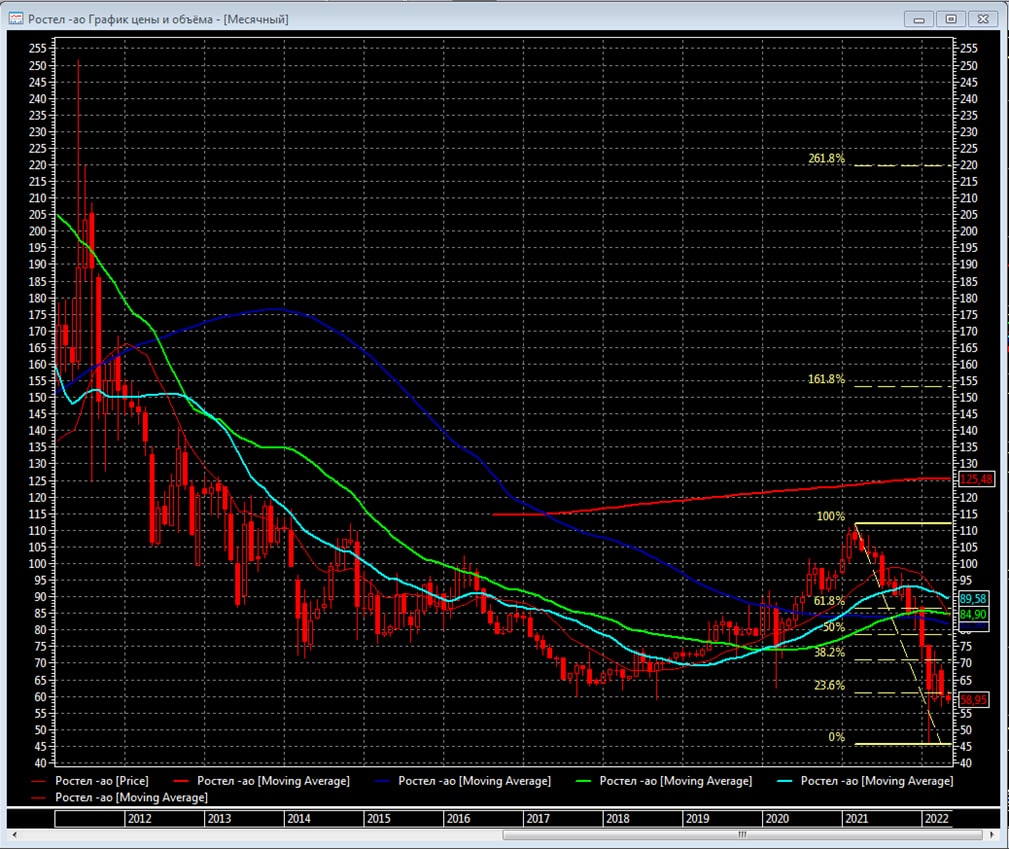This screenshot has width=1009, height=849.
Task: Click the 2016 year label on timeline
Action: tap(458, 819)
